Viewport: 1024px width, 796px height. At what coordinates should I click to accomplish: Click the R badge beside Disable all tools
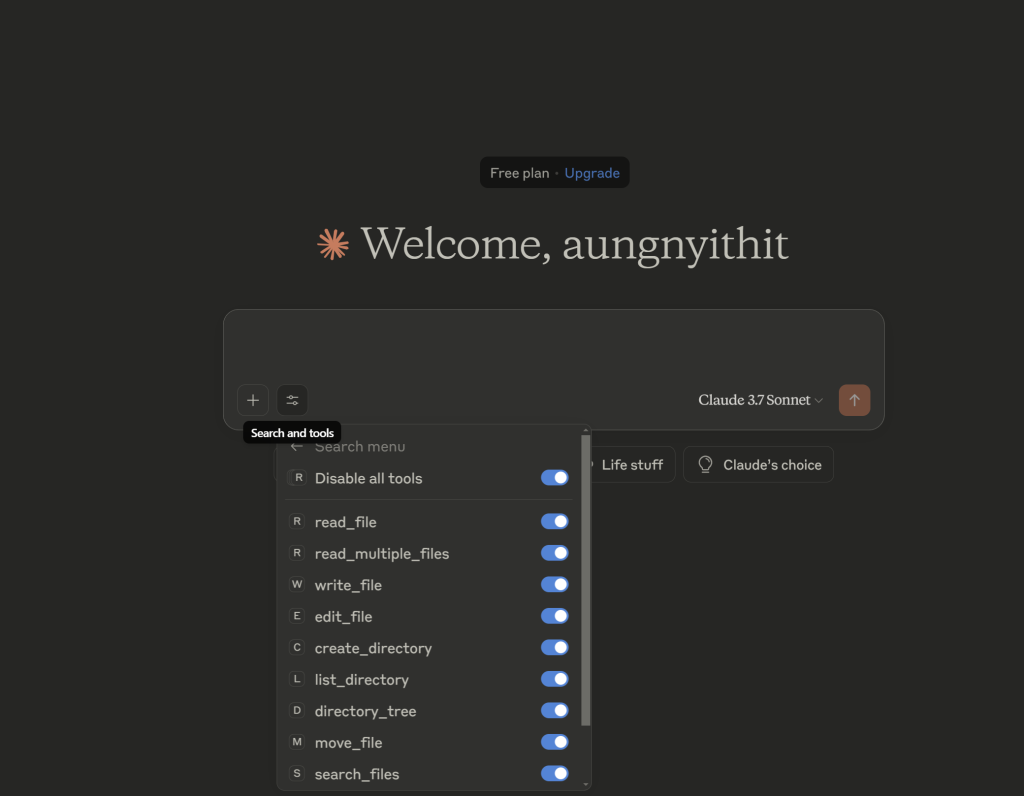tap(298, 477)
